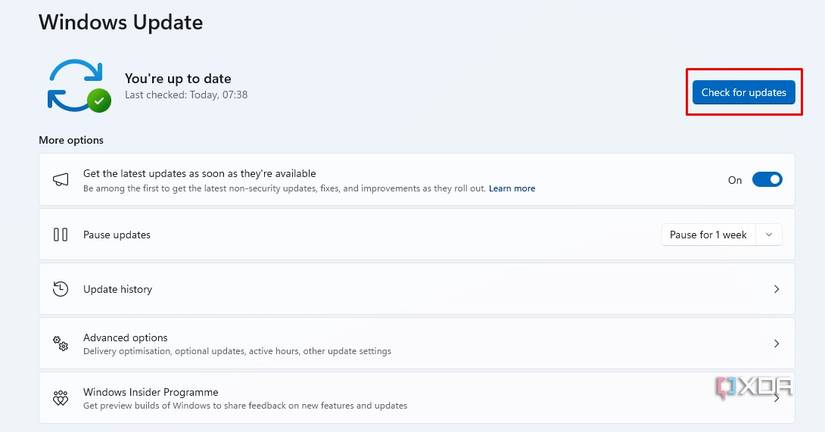The height and width of the screenshot is (432, 825).
Task: Click the Pause for 1 week button
Action: click(x=708, y=235)
